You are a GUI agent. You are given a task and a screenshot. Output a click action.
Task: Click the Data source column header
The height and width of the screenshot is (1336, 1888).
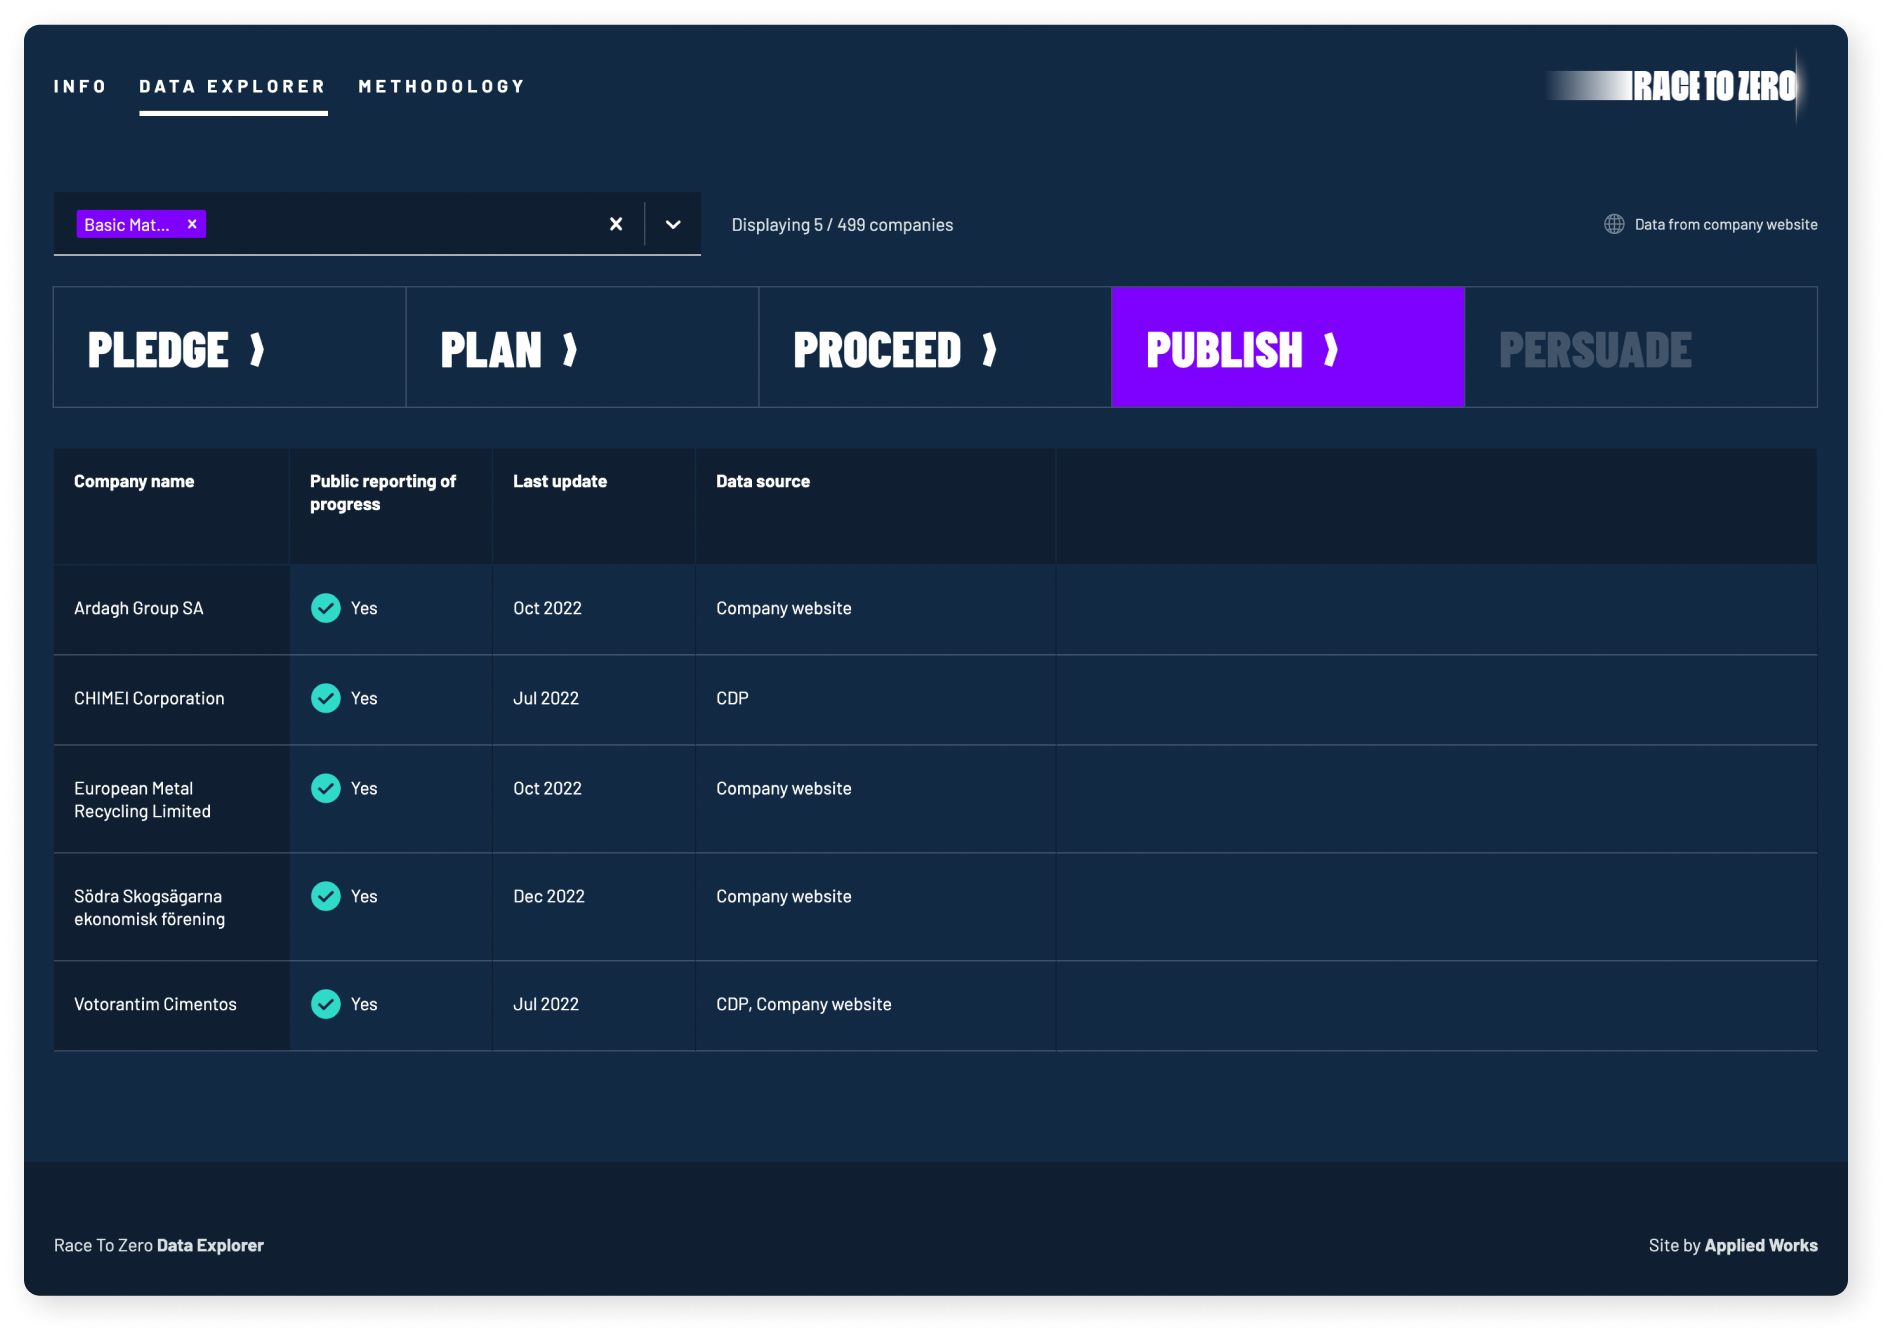point(763,481)
